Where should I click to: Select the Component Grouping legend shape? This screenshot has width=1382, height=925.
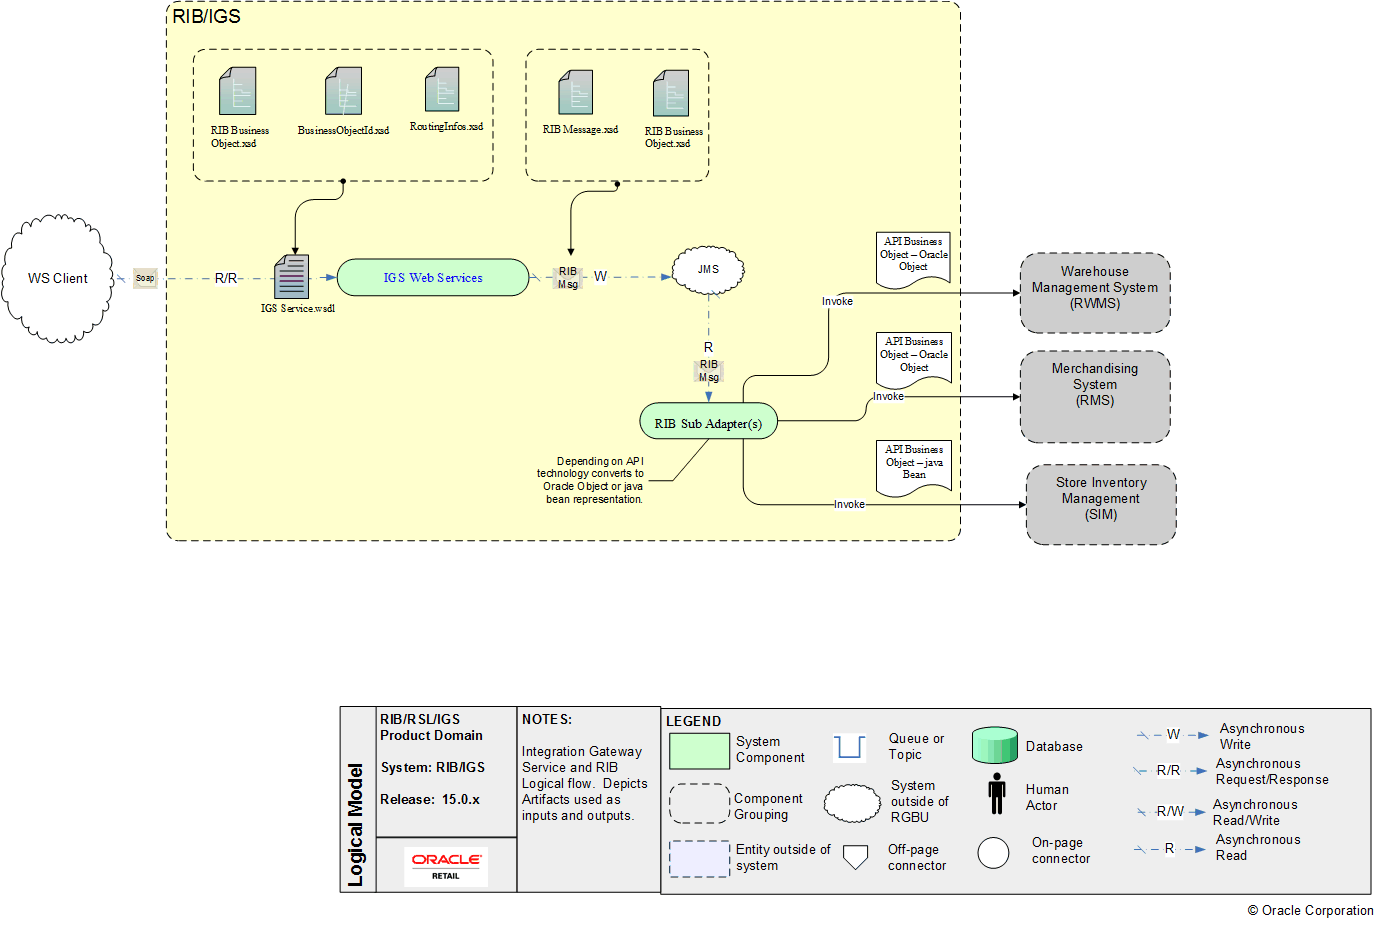699,803
